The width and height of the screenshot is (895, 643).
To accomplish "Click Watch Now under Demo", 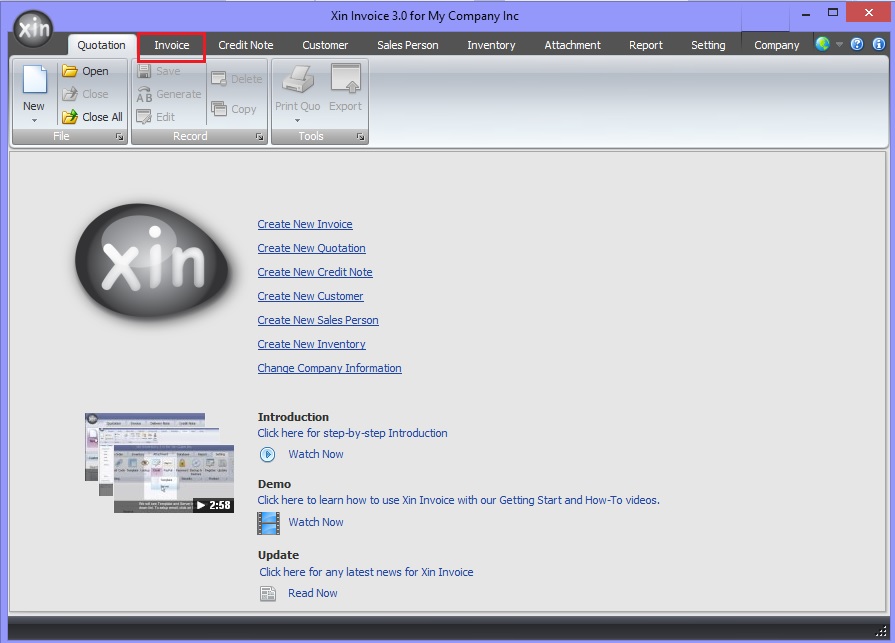I will [316, 522].
